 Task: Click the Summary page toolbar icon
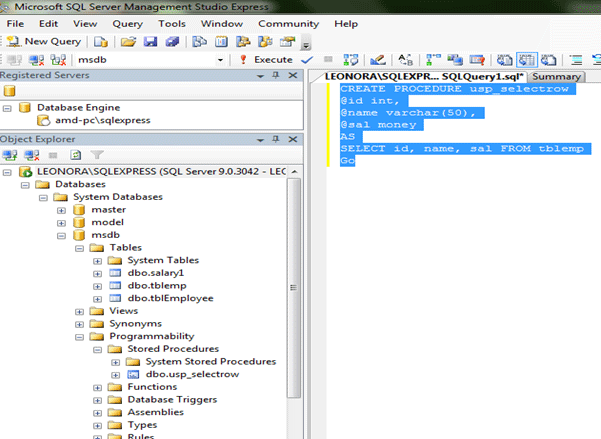point(221,41)
